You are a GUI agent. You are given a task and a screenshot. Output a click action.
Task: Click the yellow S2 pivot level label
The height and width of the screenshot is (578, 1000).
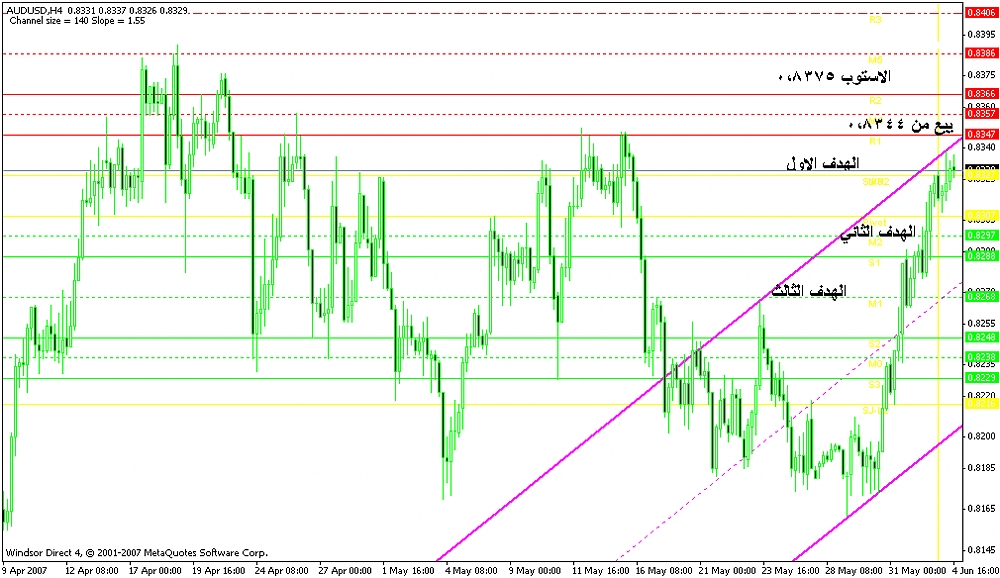pyautogui.click(x=874, y=344)
